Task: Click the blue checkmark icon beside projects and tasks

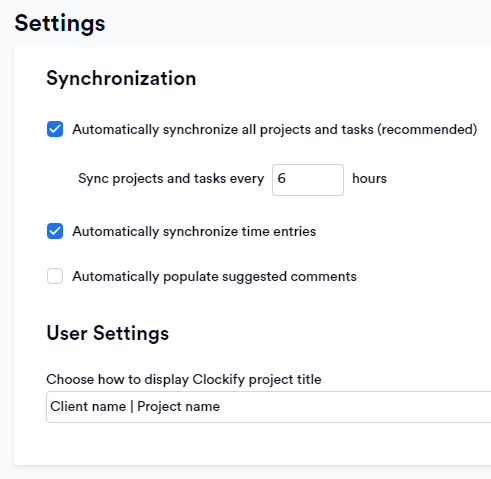Action: (x=55, y=129)
